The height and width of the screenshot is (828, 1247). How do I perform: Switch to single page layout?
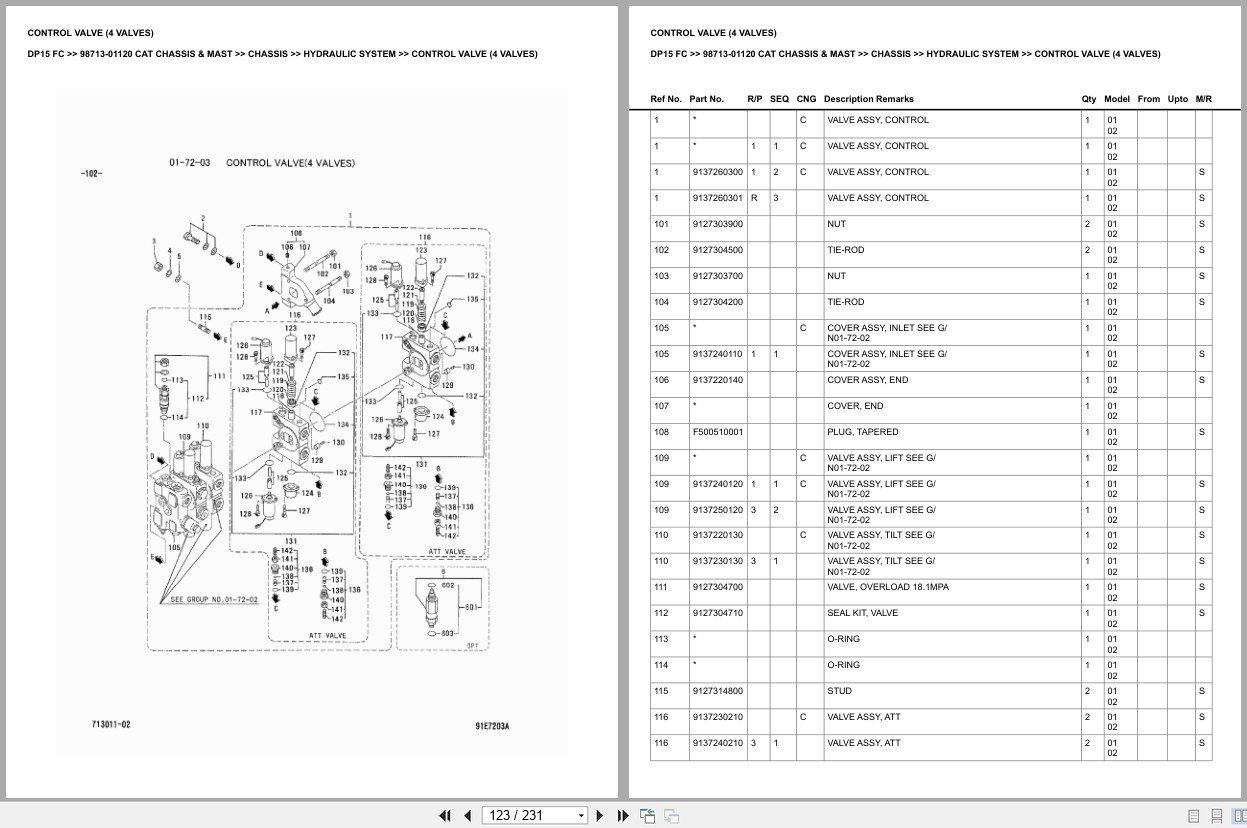pyautogui.click(x=1193, y=816)
